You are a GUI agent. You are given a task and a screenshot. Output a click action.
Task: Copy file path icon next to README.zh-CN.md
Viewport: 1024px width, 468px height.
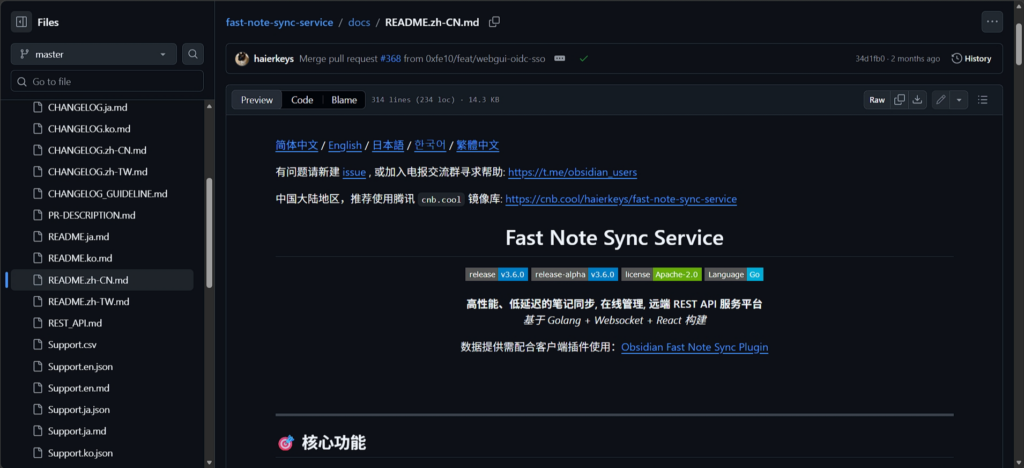[494, 22]
